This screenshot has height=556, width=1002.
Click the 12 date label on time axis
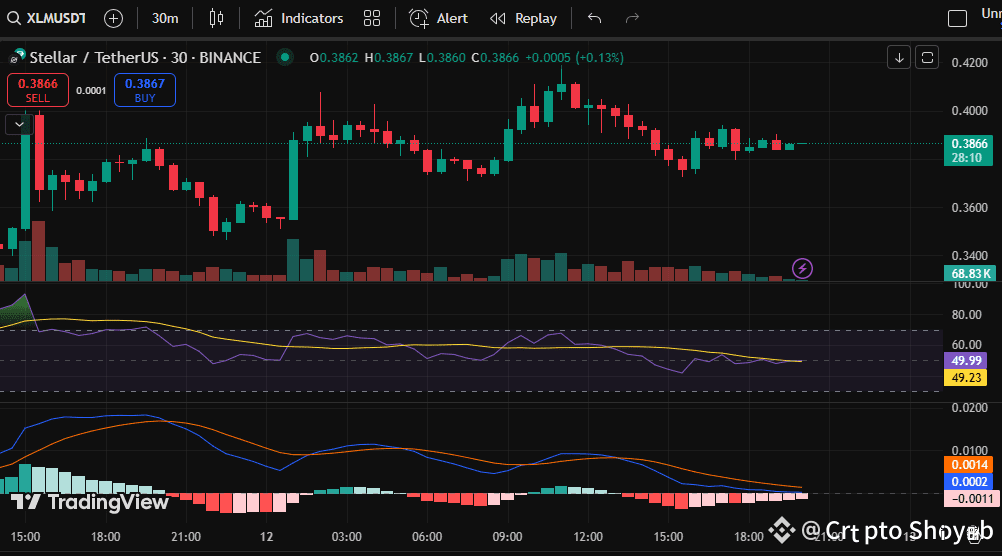point(266,537)
